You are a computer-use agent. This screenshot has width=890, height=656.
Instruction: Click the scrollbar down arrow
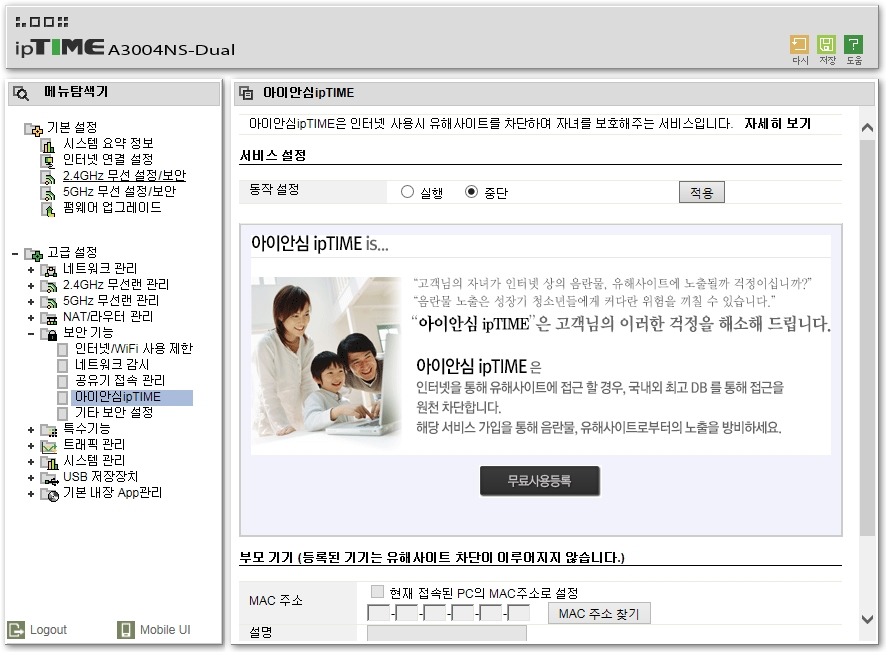click(x=867, y=619)
